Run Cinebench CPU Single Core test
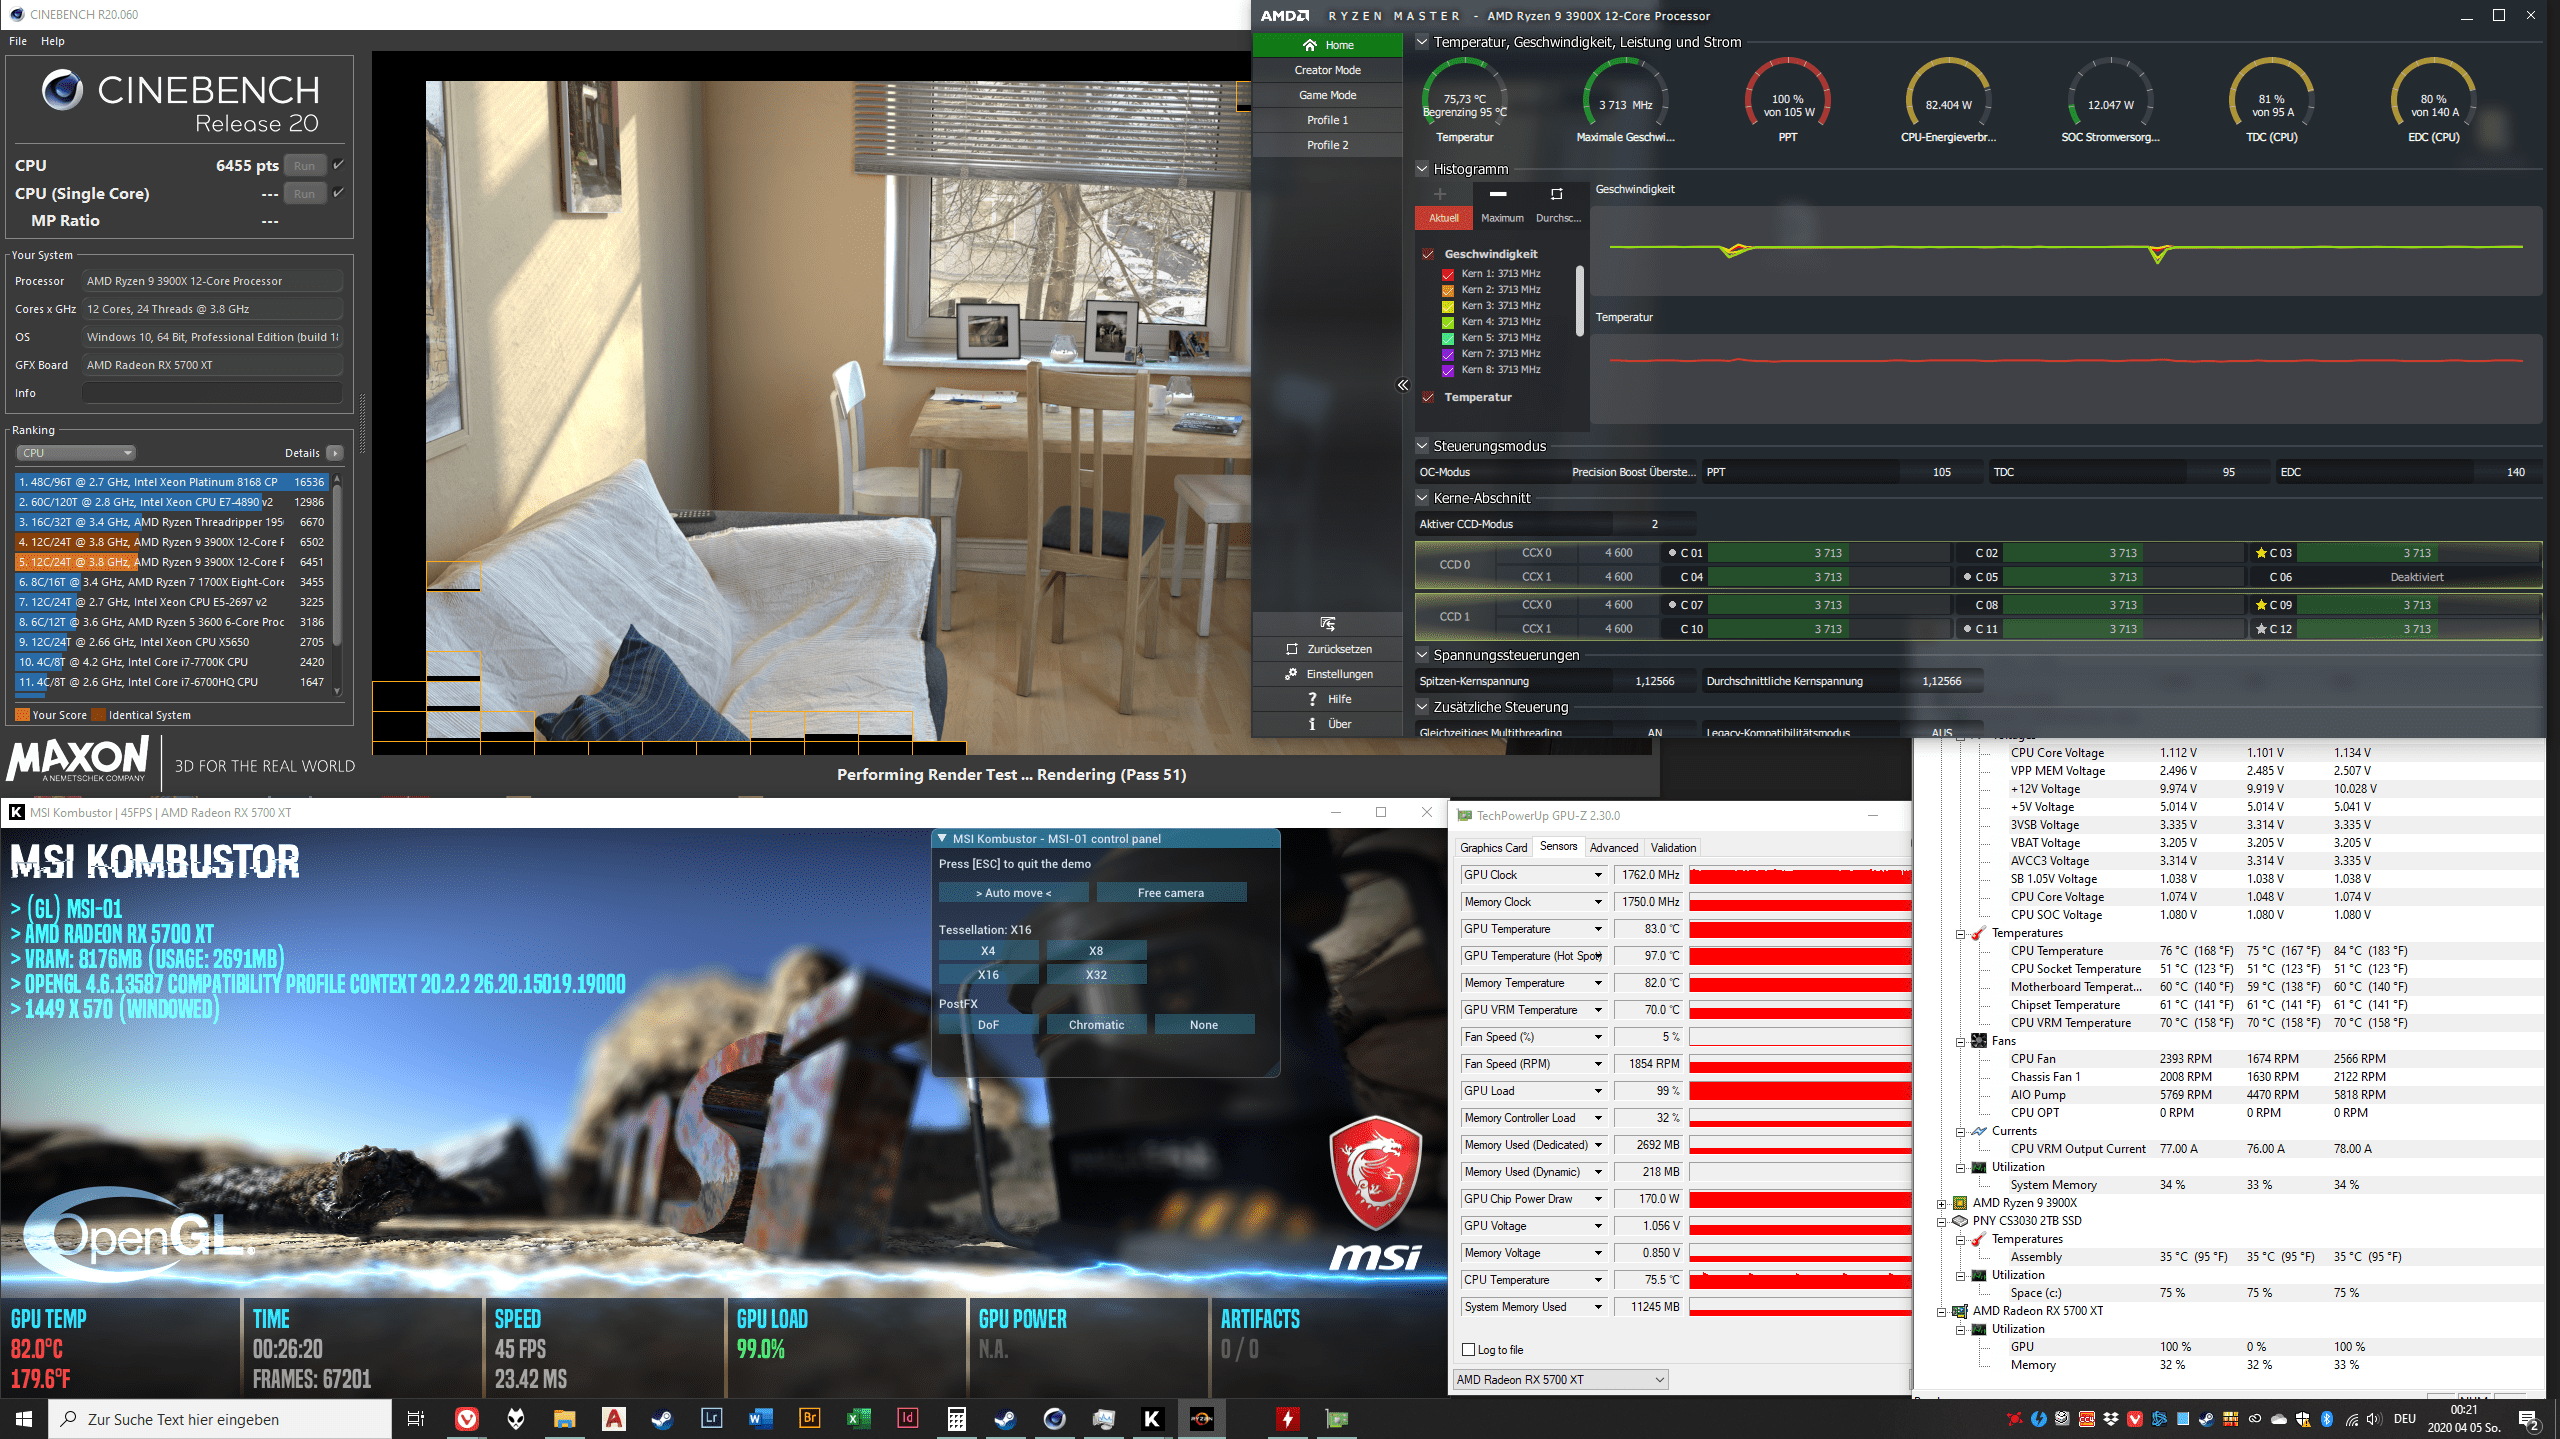2560x1439 pixels. pyautogui.click(x=305, y=194)
